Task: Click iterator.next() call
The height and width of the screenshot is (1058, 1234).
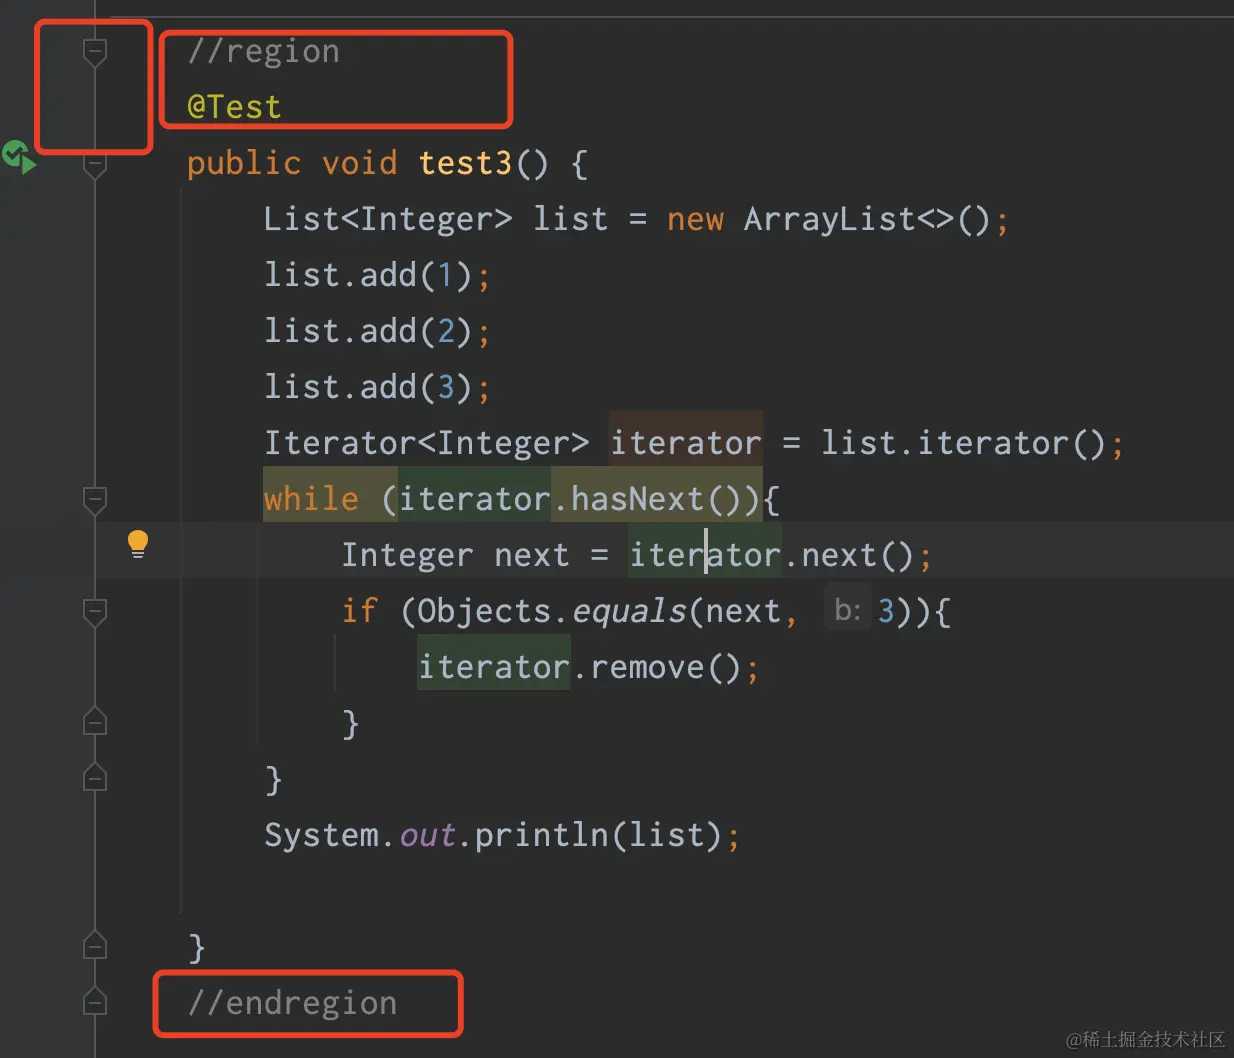Action: point(772,555)
